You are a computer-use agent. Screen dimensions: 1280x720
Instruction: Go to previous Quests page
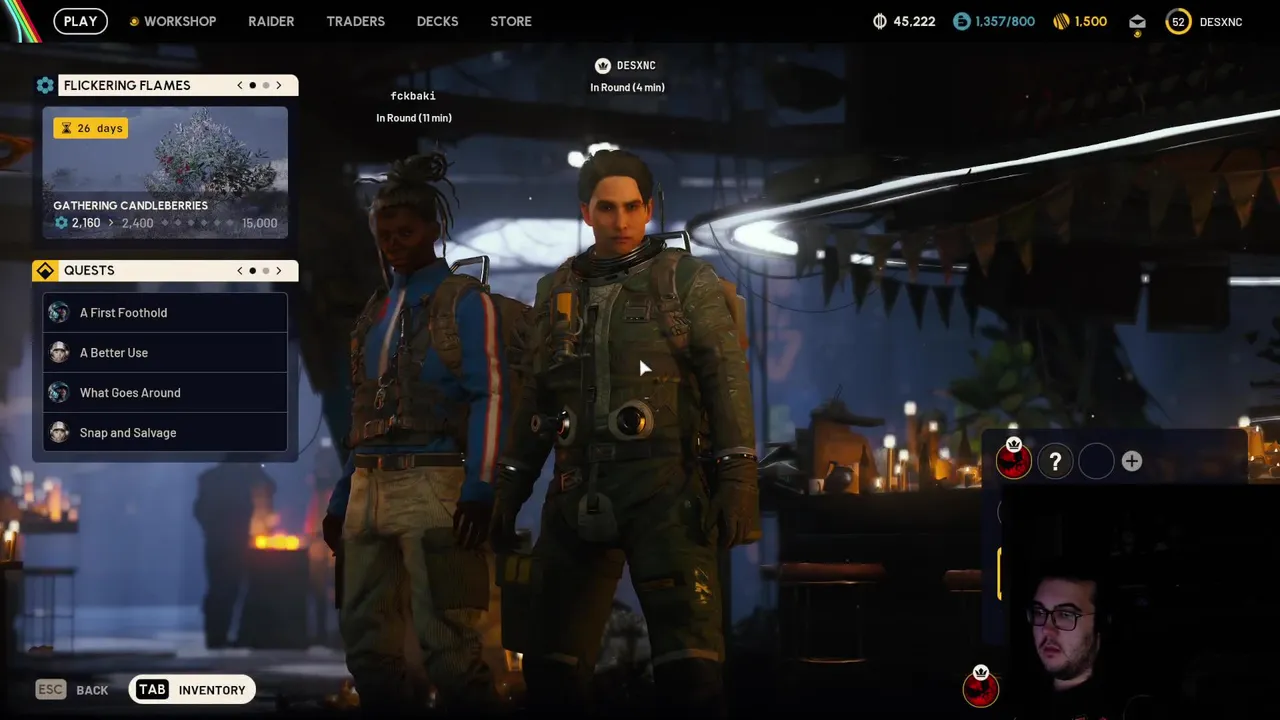[240, 271]
